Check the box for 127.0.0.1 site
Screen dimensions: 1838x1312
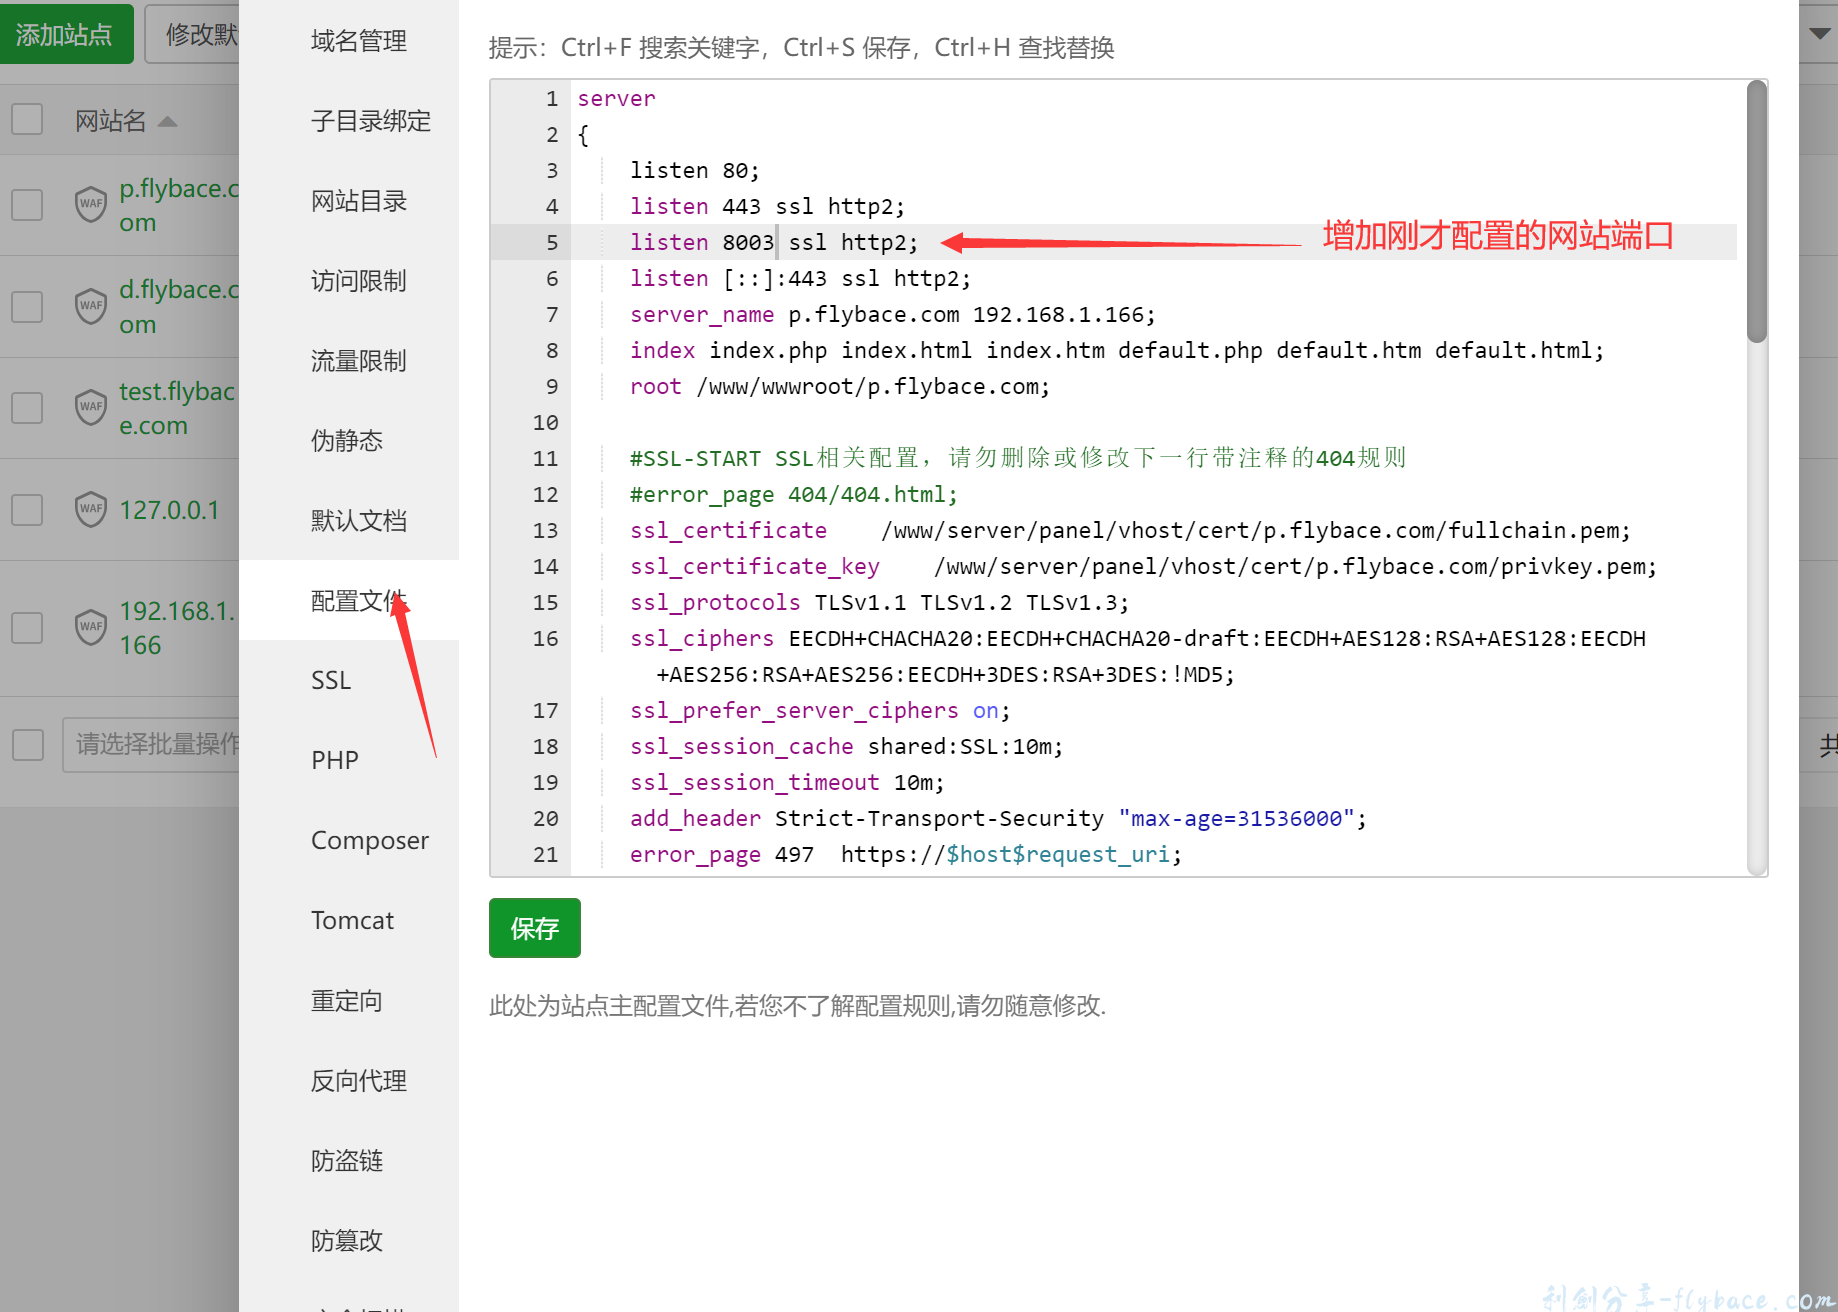27,509
